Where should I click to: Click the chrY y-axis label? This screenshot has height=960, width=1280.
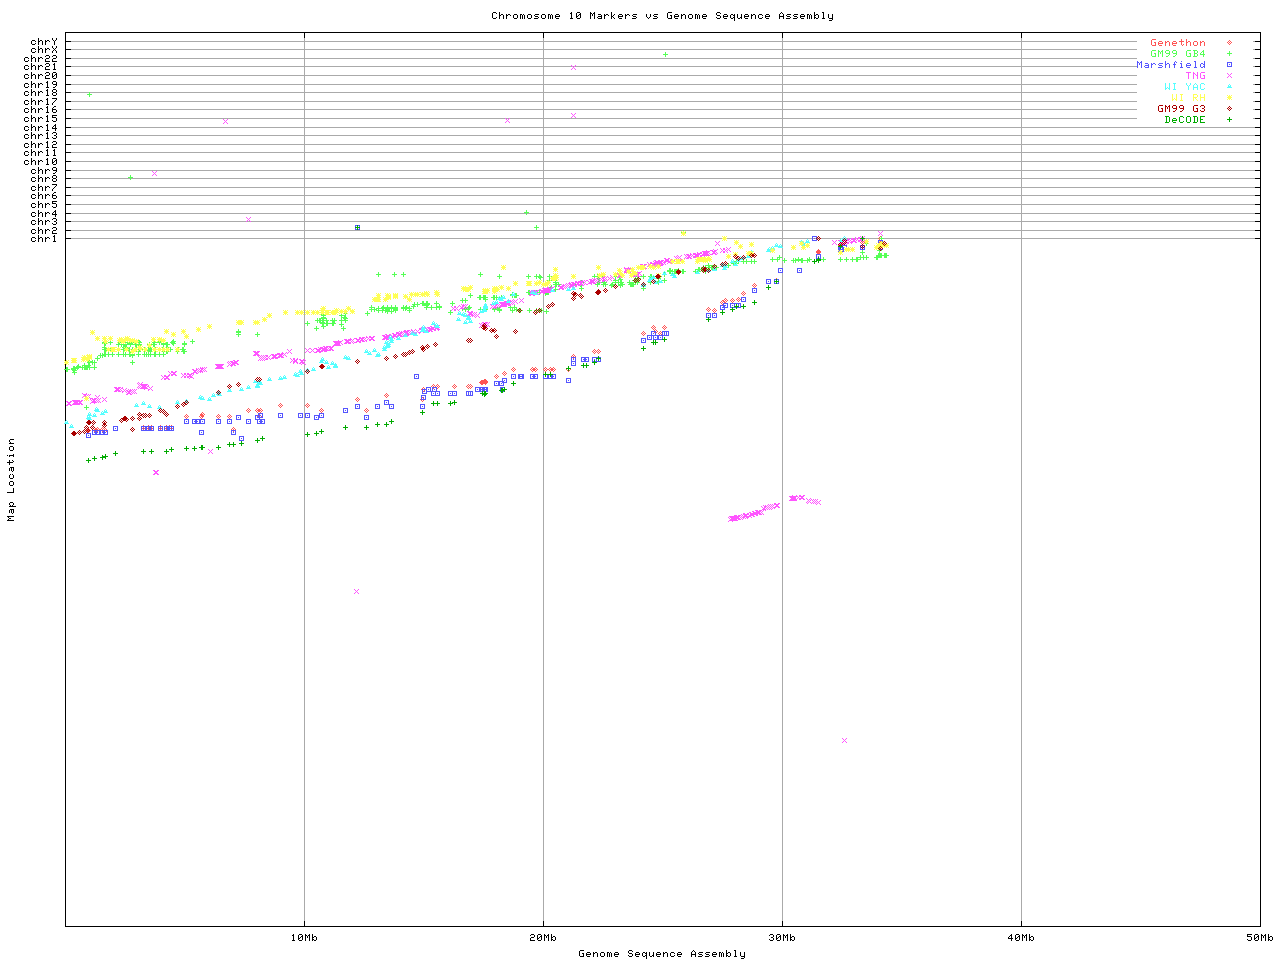(x=43, y=41)
